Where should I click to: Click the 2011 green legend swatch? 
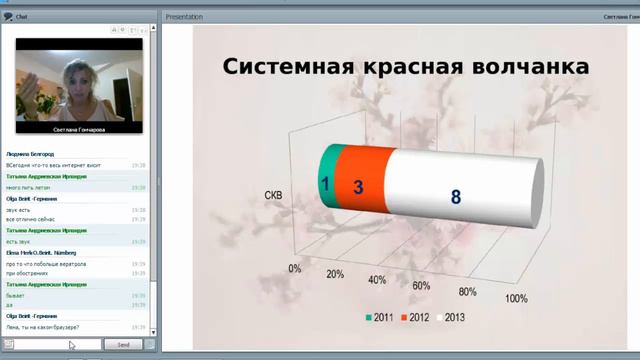pyautogui.click(x=369, y=318)
